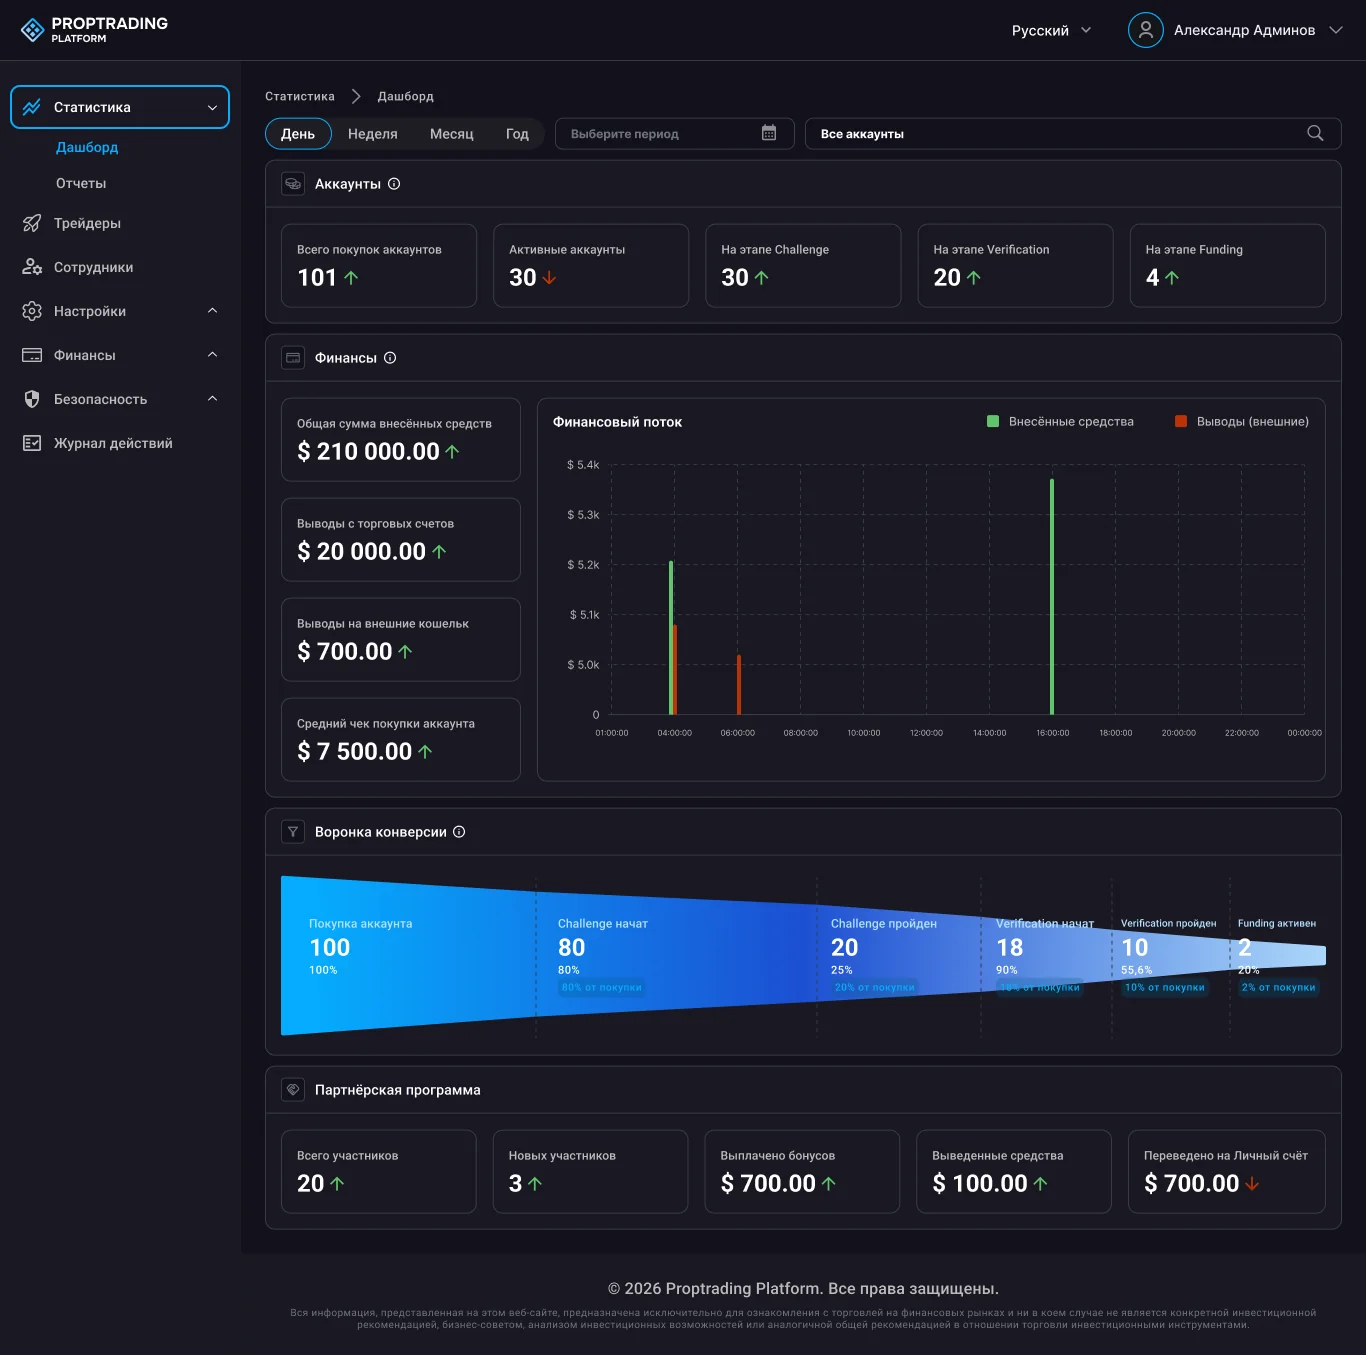Screen dimensions: 1366x1355
Task: Click the green arrow beside $ 210 000.00
Action: pos(452,452)
